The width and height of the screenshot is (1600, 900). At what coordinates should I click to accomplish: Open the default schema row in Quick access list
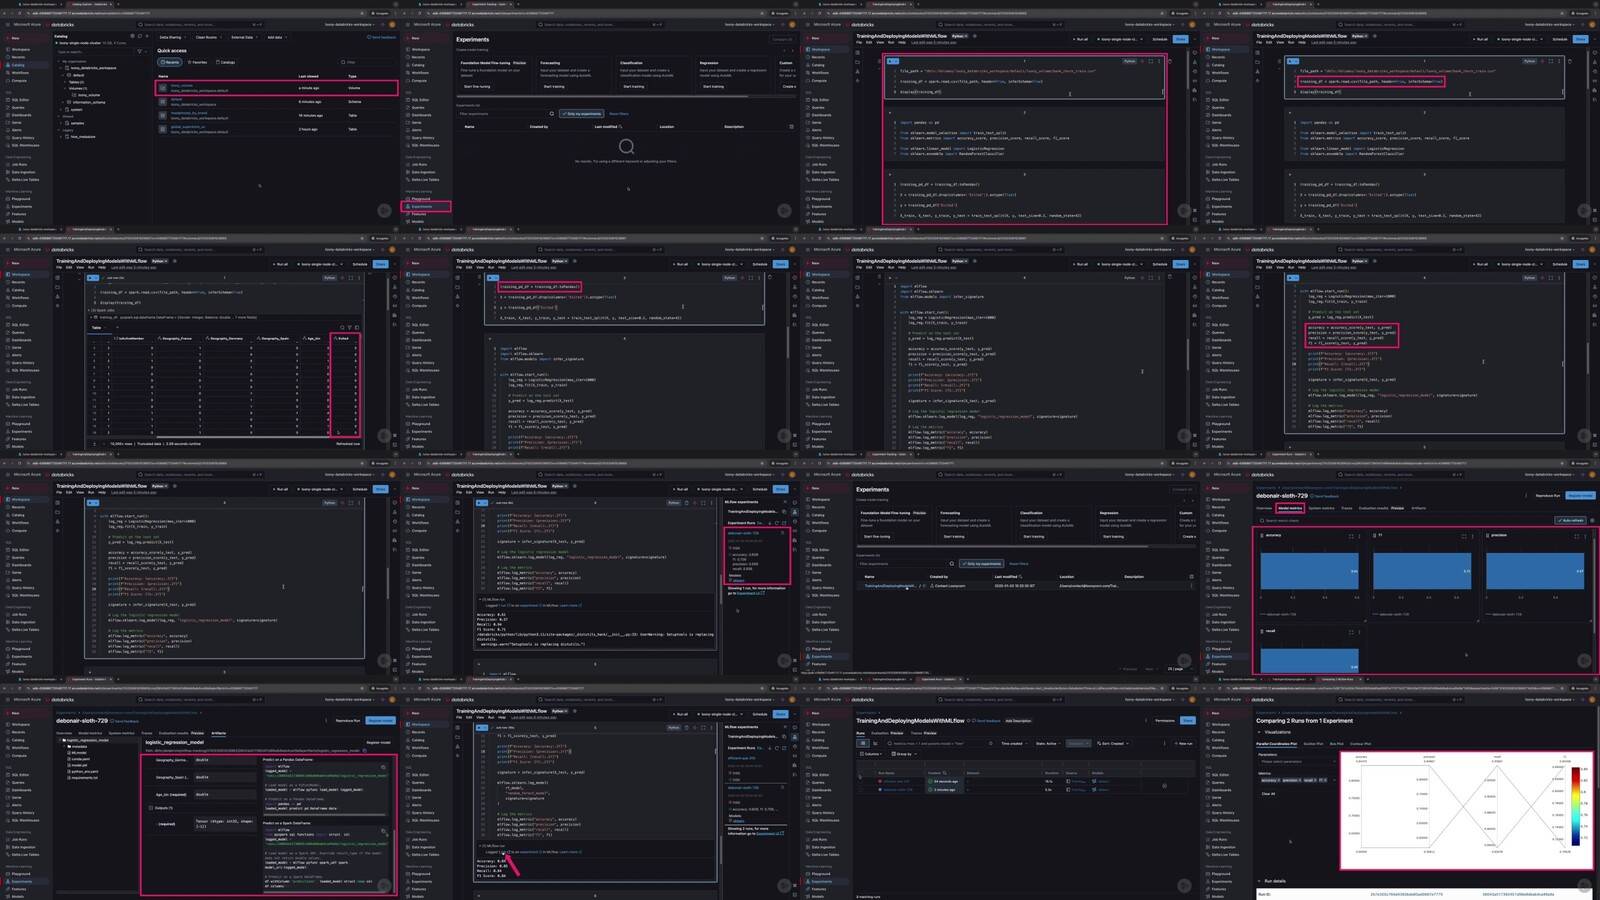coord(276,102)
